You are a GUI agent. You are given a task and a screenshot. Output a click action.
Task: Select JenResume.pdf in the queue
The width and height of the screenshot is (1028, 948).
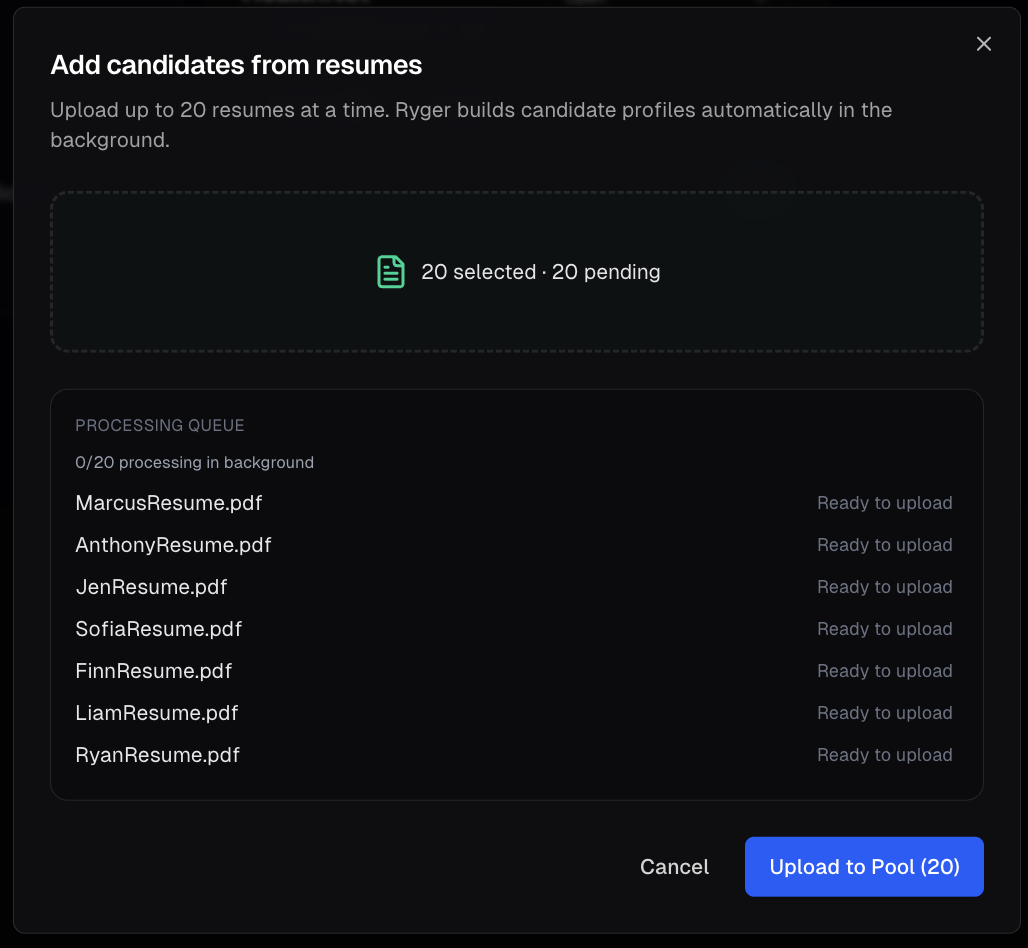click(x=151, y=587)
